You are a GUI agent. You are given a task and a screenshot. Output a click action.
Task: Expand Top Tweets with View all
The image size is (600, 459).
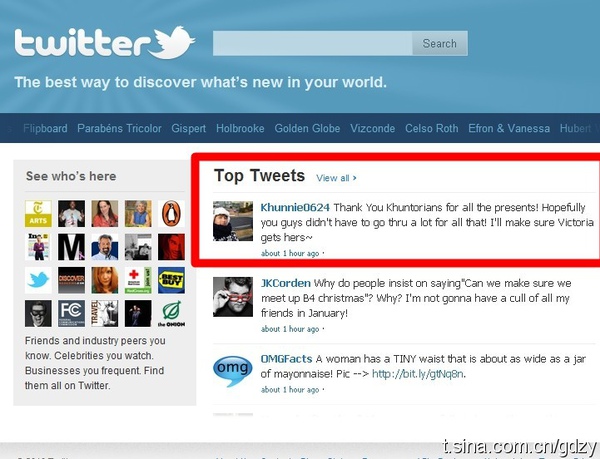[336, 178]
